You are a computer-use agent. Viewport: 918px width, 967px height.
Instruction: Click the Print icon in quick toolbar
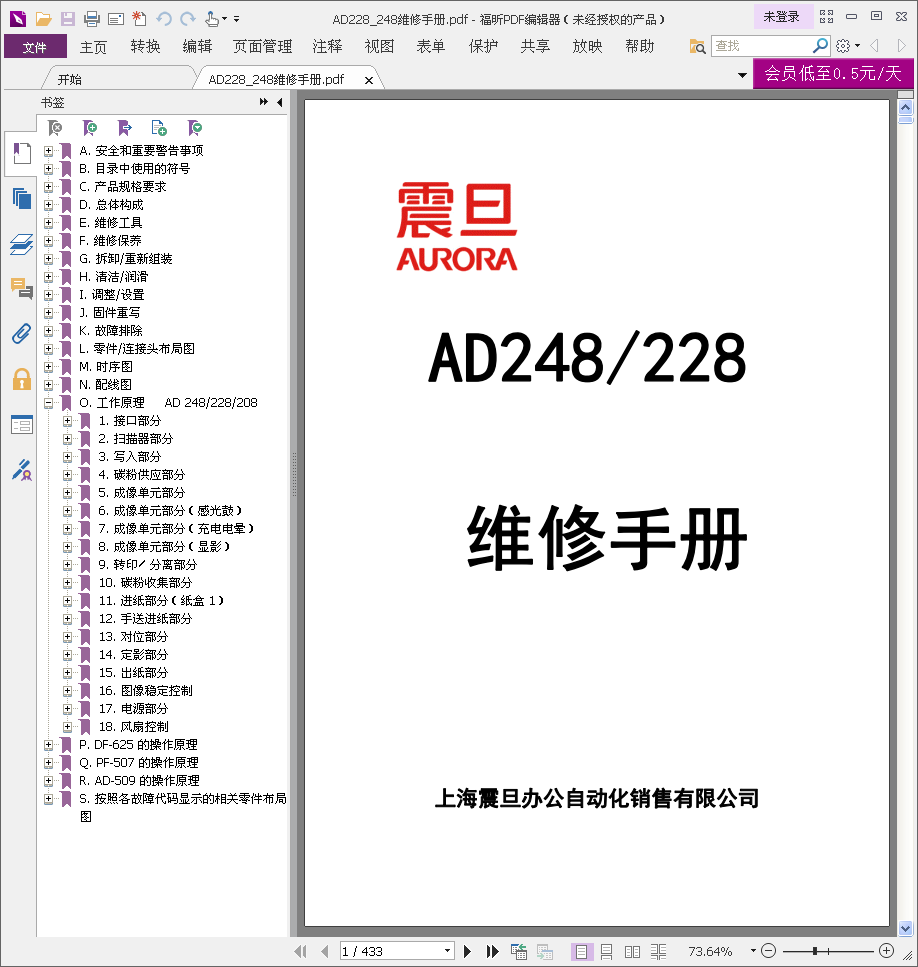point(92,19)
